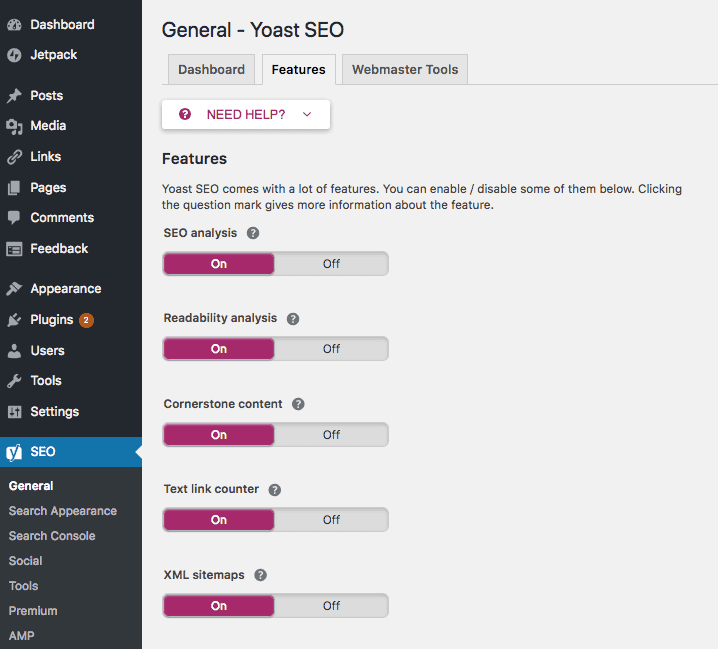The height and width of the screenshot is (649, 718).
Task: Click the Users person icon
Action: pos(14,351)
